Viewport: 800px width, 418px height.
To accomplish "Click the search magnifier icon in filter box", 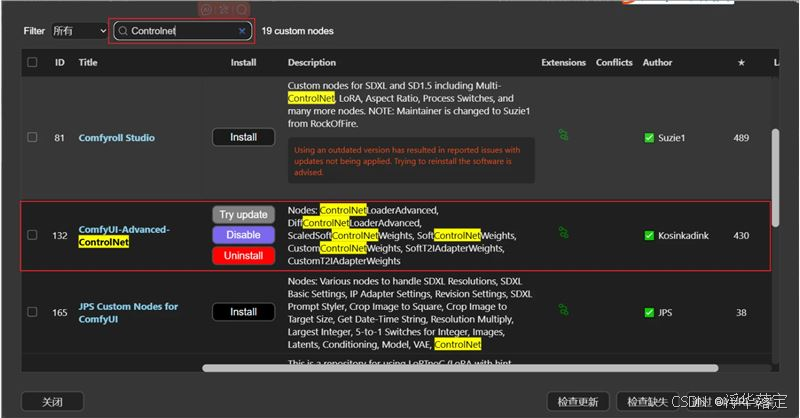I will click(122, 31).
